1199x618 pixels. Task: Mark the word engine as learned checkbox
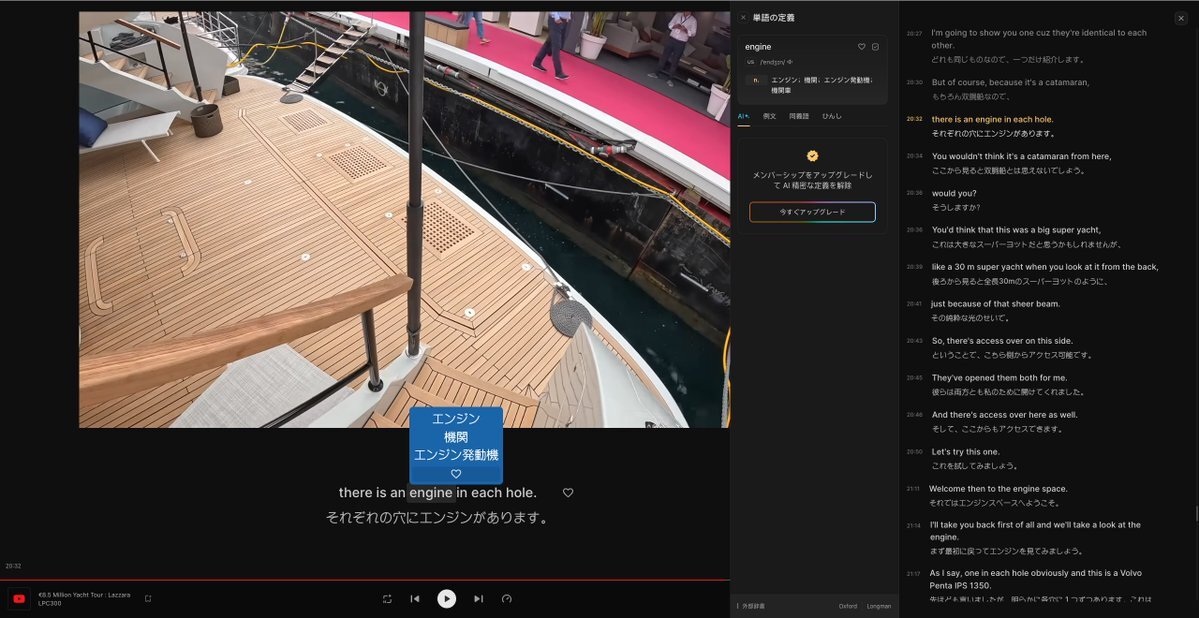click(x=875, y=47)
